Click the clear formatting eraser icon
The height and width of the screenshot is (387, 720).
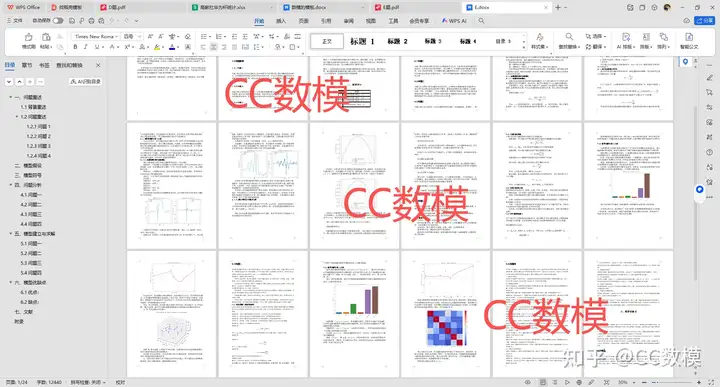187,36
